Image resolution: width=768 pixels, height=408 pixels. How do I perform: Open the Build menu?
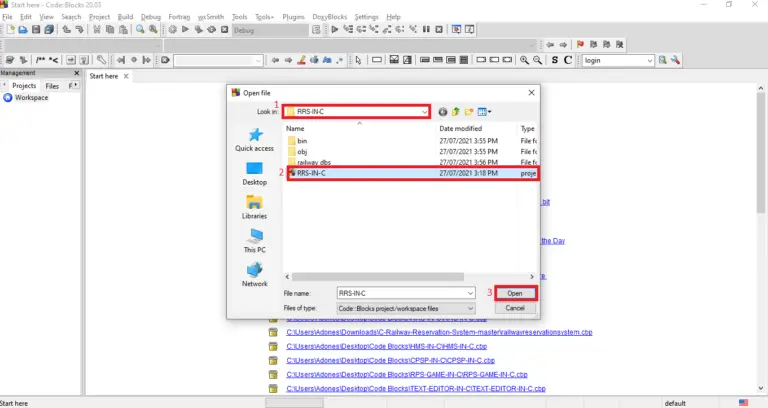125,17
